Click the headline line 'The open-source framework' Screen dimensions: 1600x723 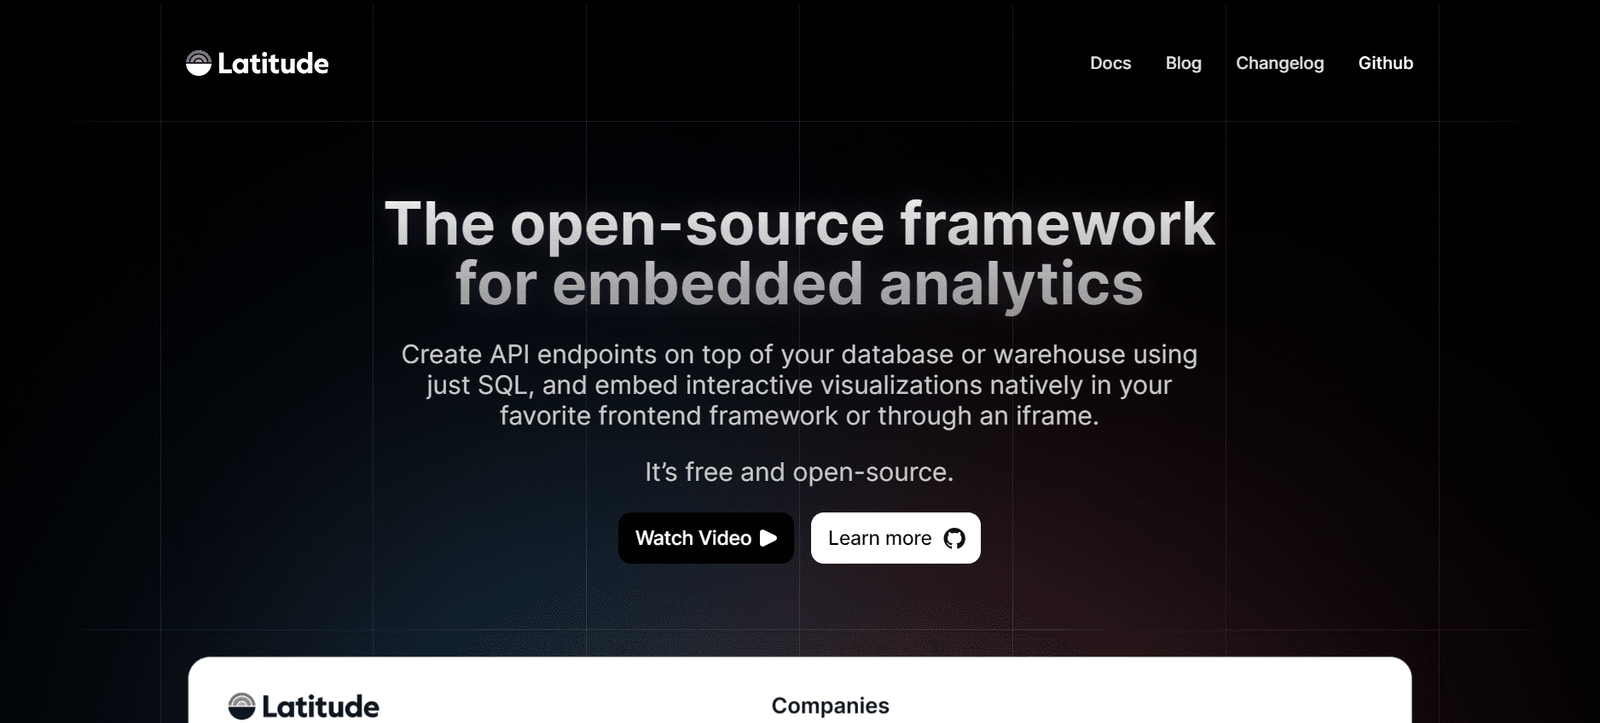pyautogui.click(x=799, y=223)
